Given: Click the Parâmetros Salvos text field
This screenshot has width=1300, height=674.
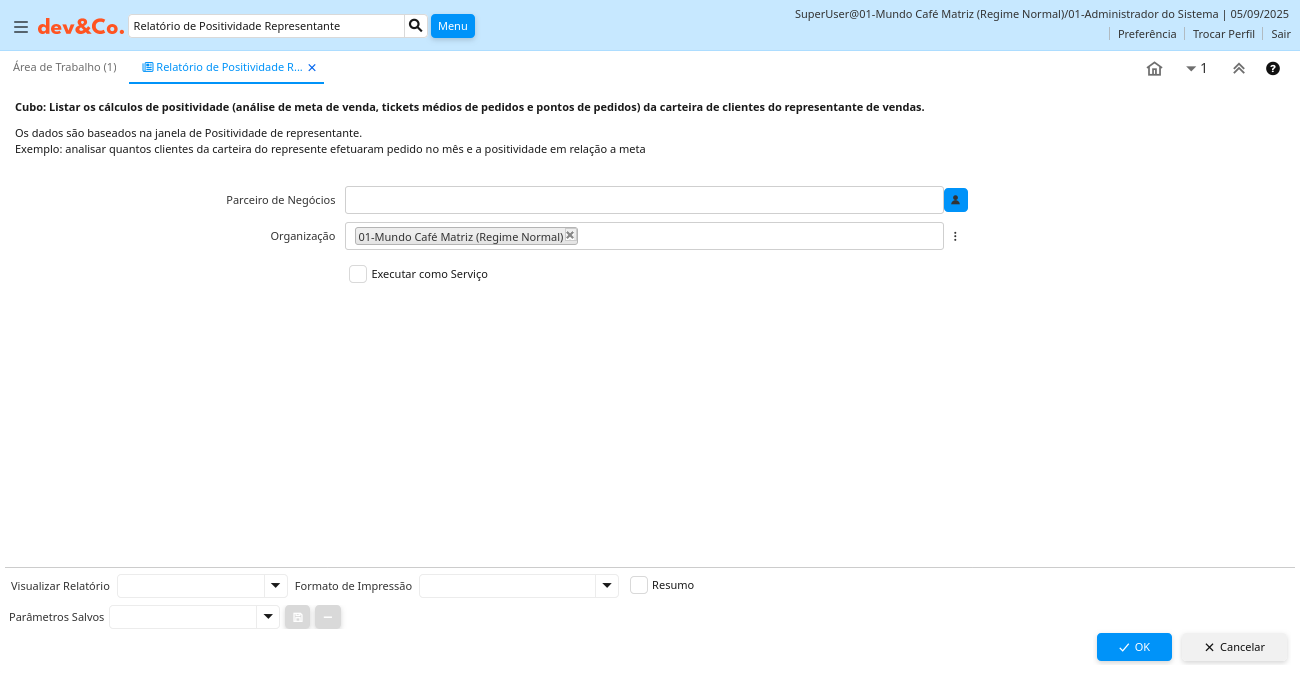Looking at the screenshot, I should coord(183,617).
